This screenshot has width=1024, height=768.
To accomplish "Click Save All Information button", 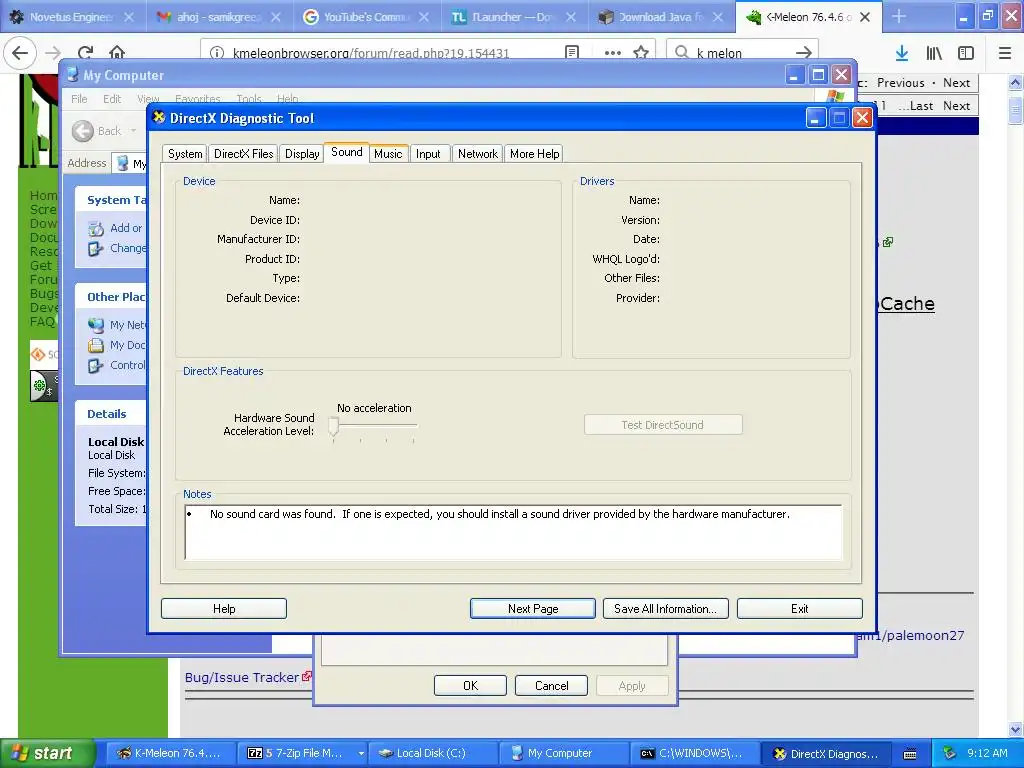I will tap(665, 609).
